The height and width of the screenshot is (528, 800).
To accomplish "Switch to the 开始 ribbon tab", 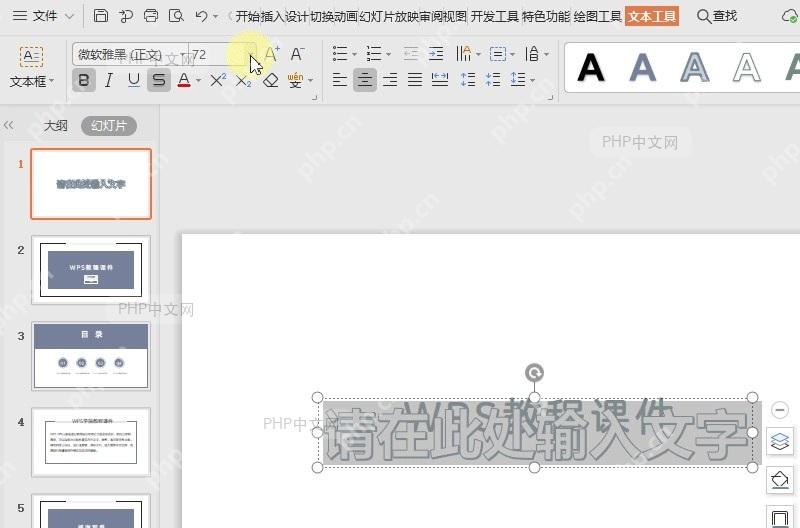I will tap(247, 16).
